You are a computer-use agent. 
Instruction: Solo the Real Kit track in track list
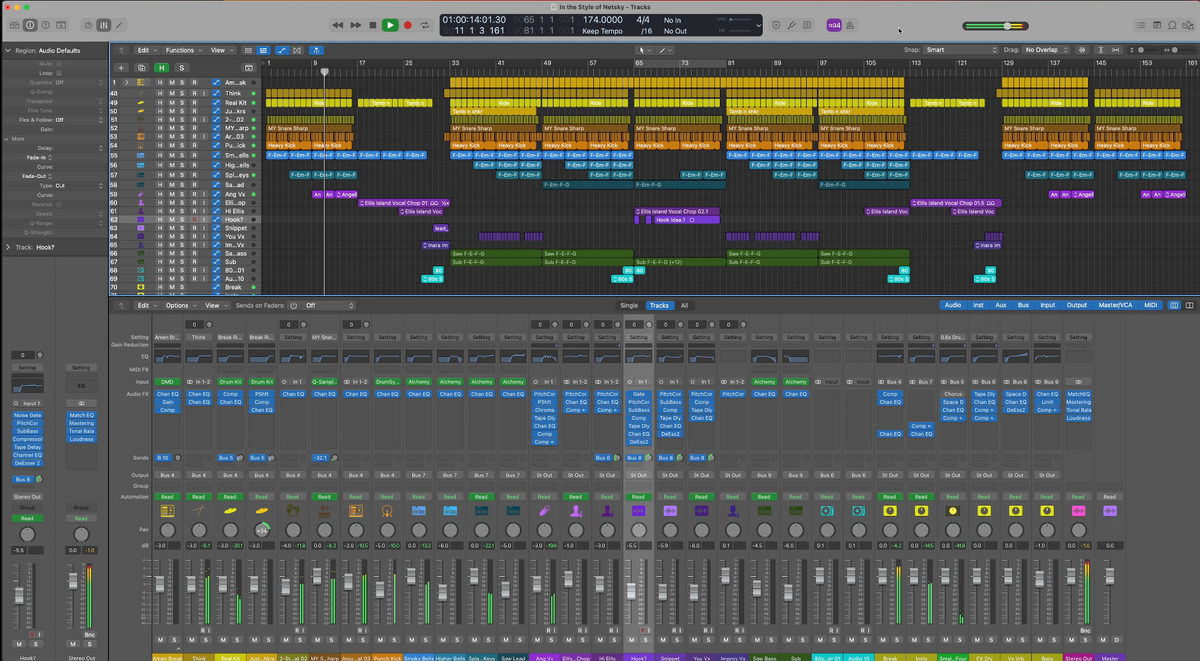point(183,102)
